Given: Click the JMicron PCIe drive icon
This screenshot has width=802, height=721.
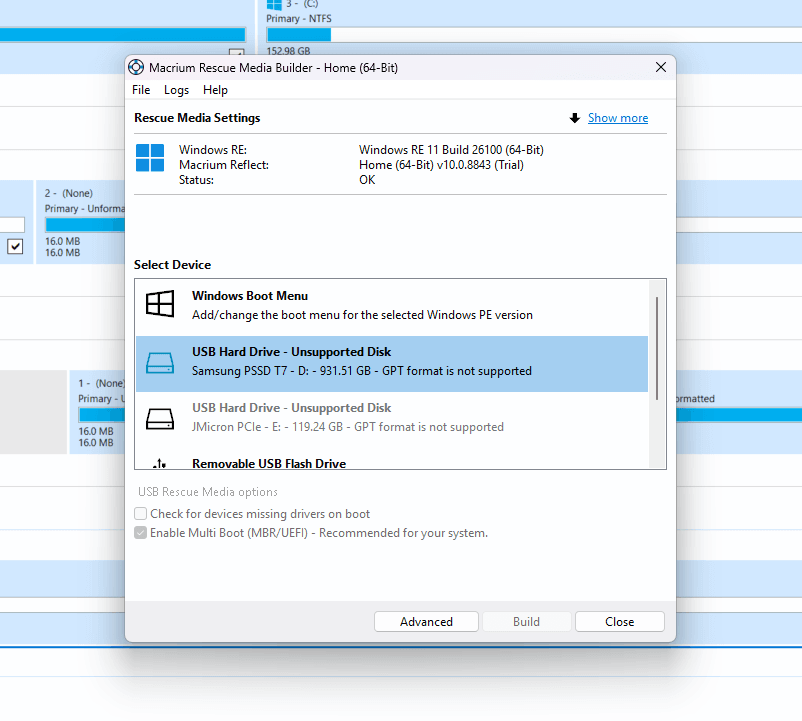Looking at the screenshot, I should (160, 419).
